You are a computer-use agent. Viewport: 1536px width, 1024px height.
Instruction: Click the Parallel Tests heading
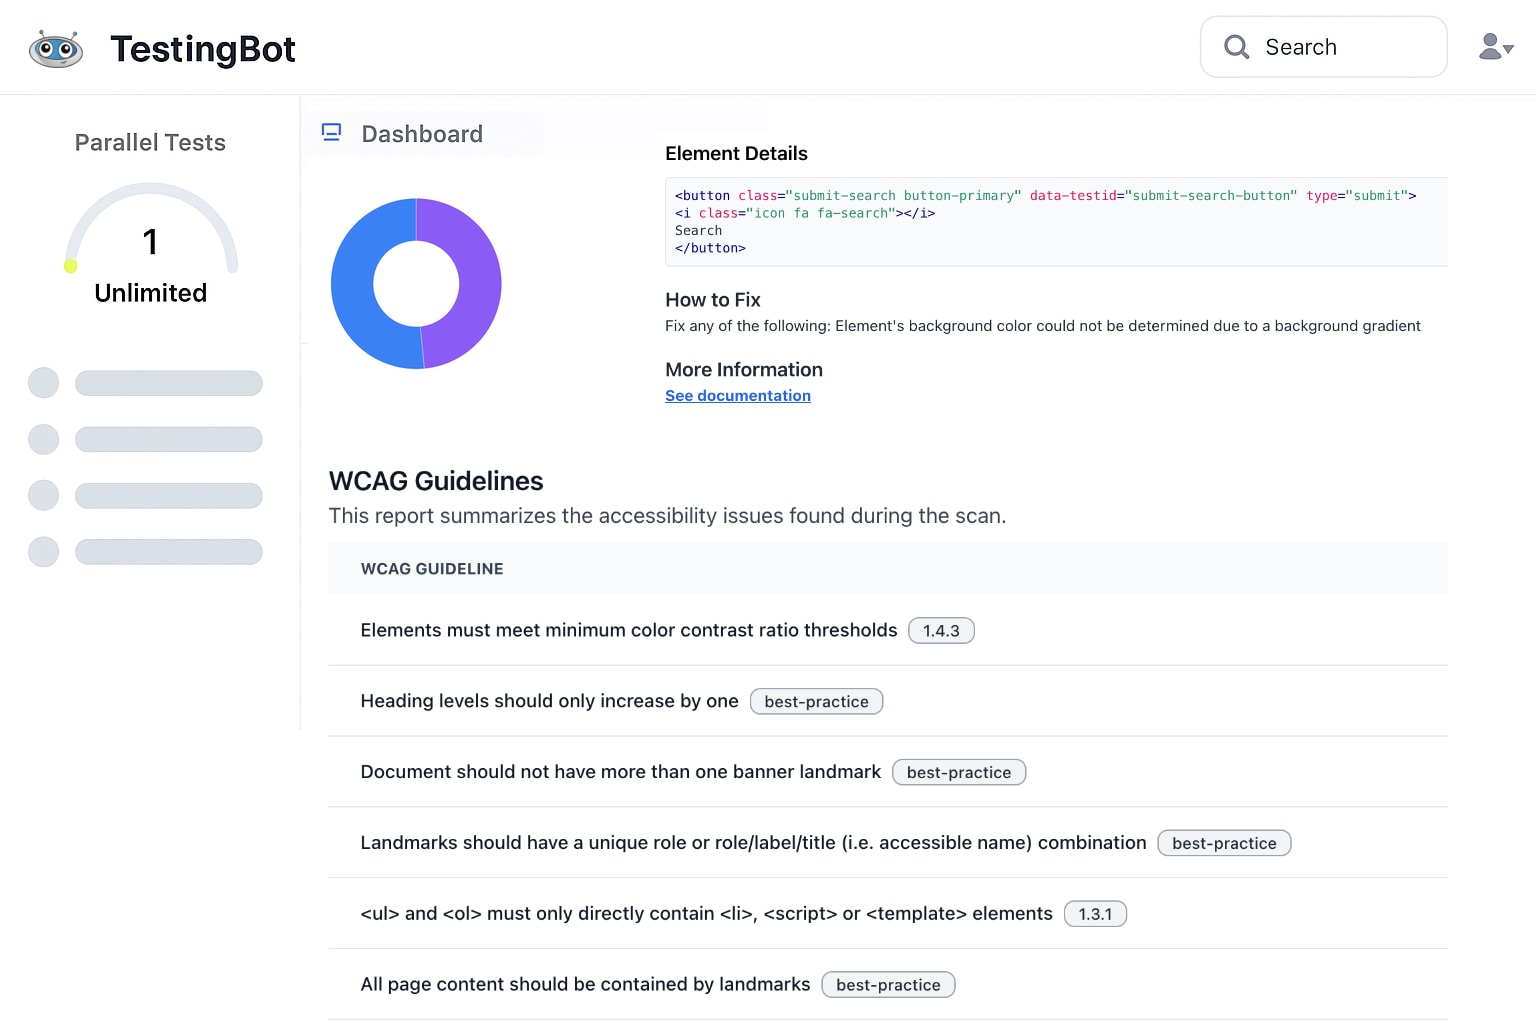coord(150,143)
